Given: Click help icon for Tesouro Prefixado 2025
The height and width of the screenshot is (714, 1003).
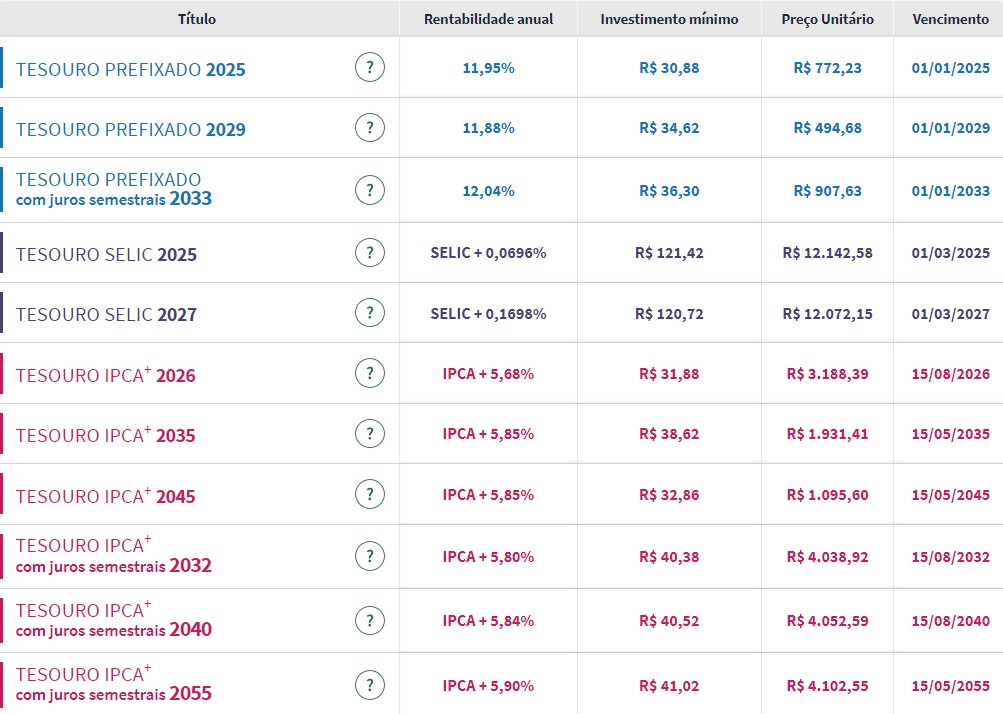Looking at the screenshot, I should click(x=370, y=68).
